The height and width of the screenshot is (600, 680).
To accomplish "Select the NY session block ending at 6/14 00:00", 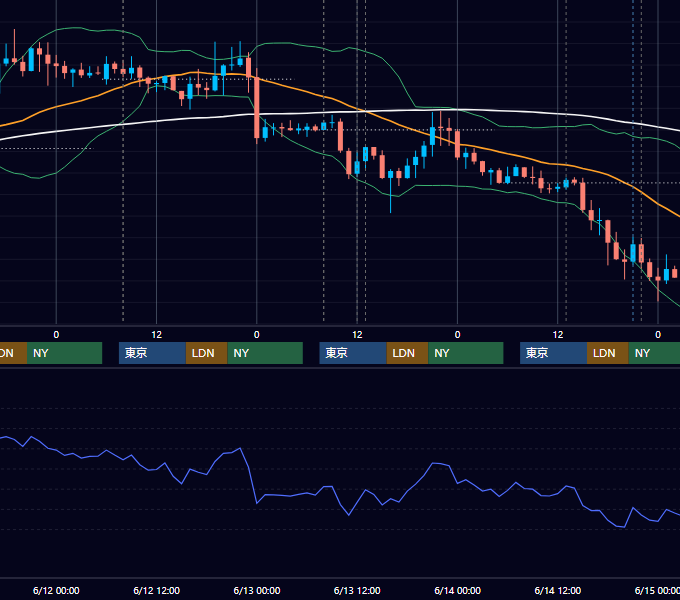I will tap(466, 353).
